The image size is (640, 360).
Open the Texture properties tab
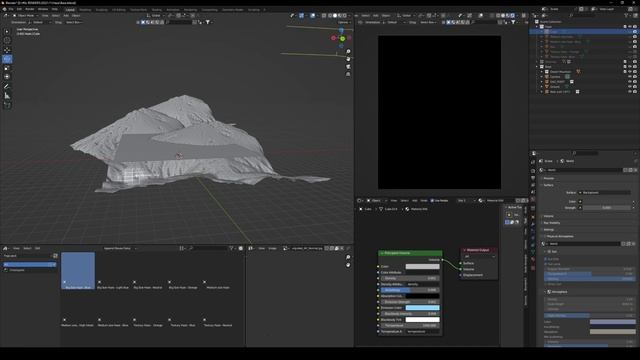533,268
